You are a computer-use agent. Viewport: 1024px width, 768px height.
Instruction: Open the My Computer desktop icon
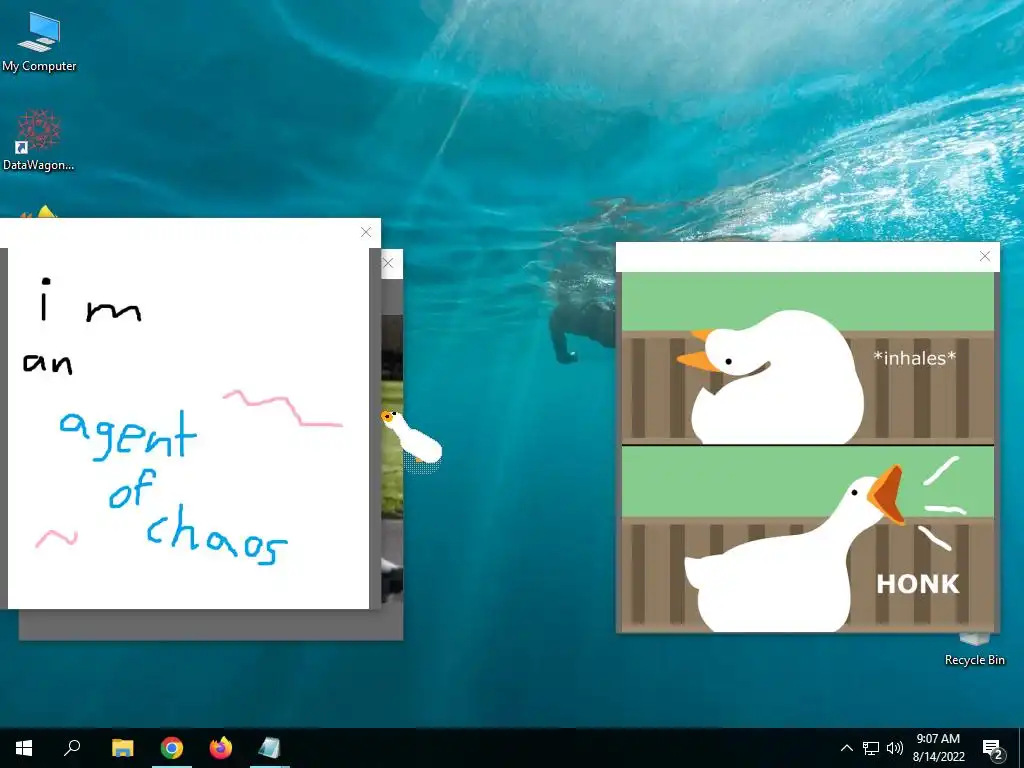click(39, 40)
